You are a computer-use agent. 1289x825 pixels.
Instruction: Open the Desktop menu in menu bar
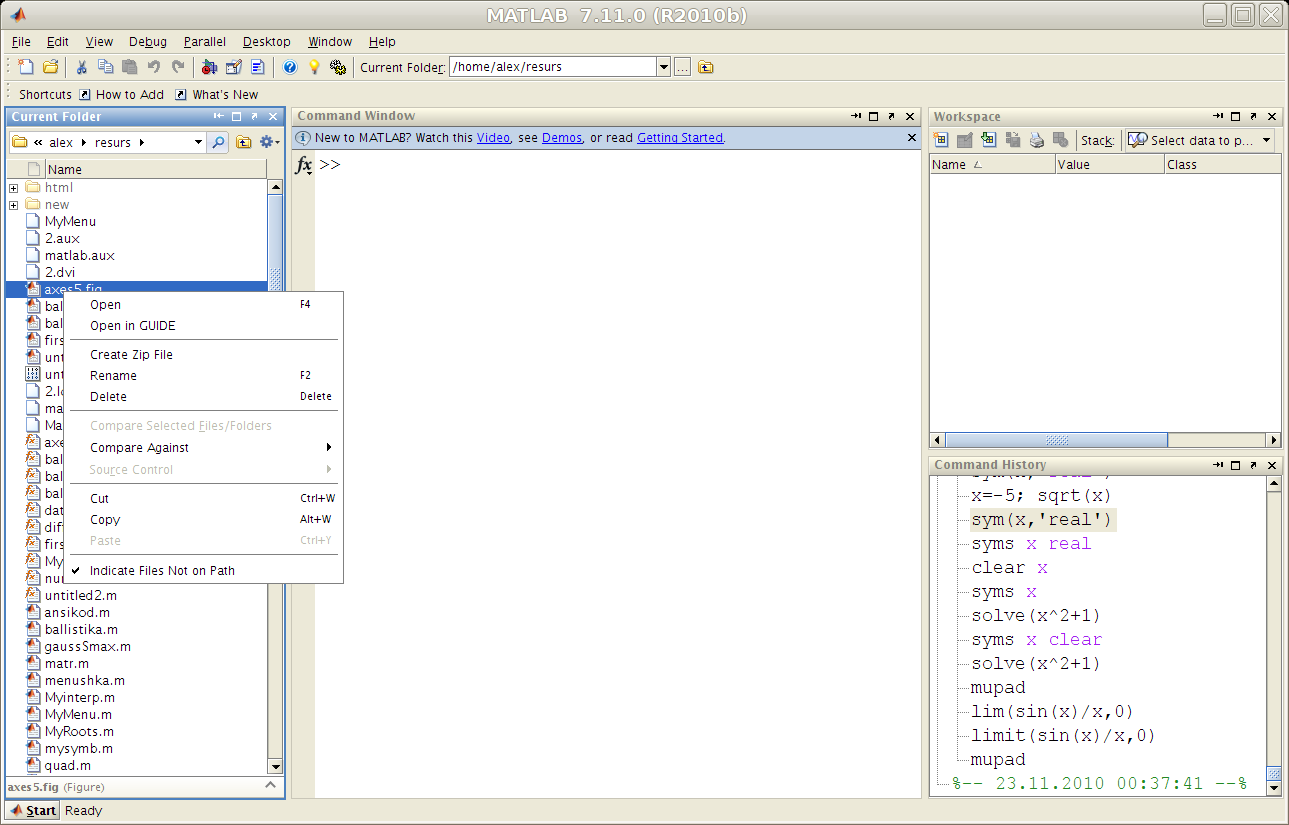[x=267, y=41]
